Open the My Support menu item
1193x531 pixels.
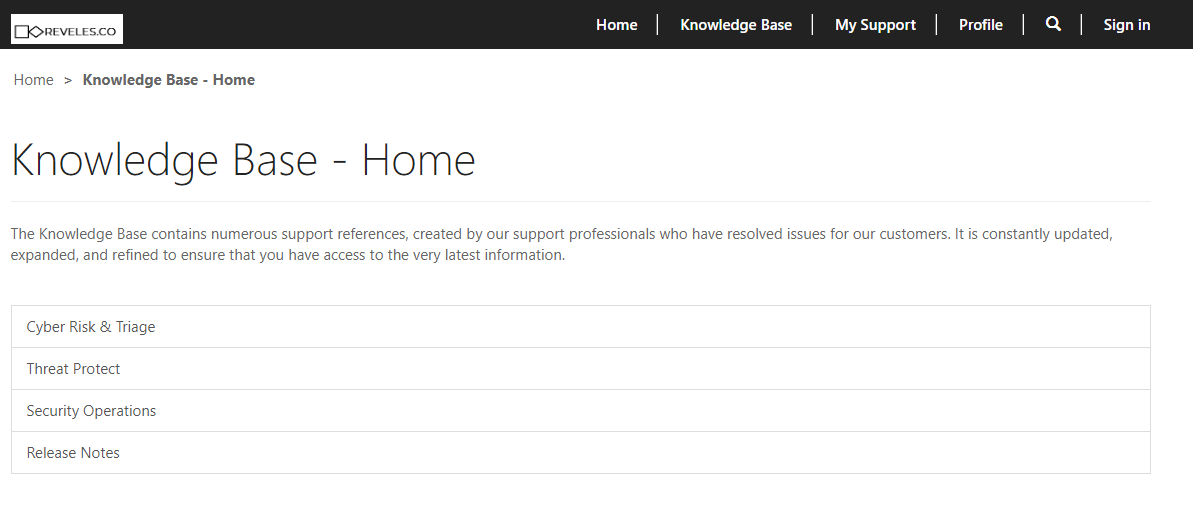click(x=875, y=25)
